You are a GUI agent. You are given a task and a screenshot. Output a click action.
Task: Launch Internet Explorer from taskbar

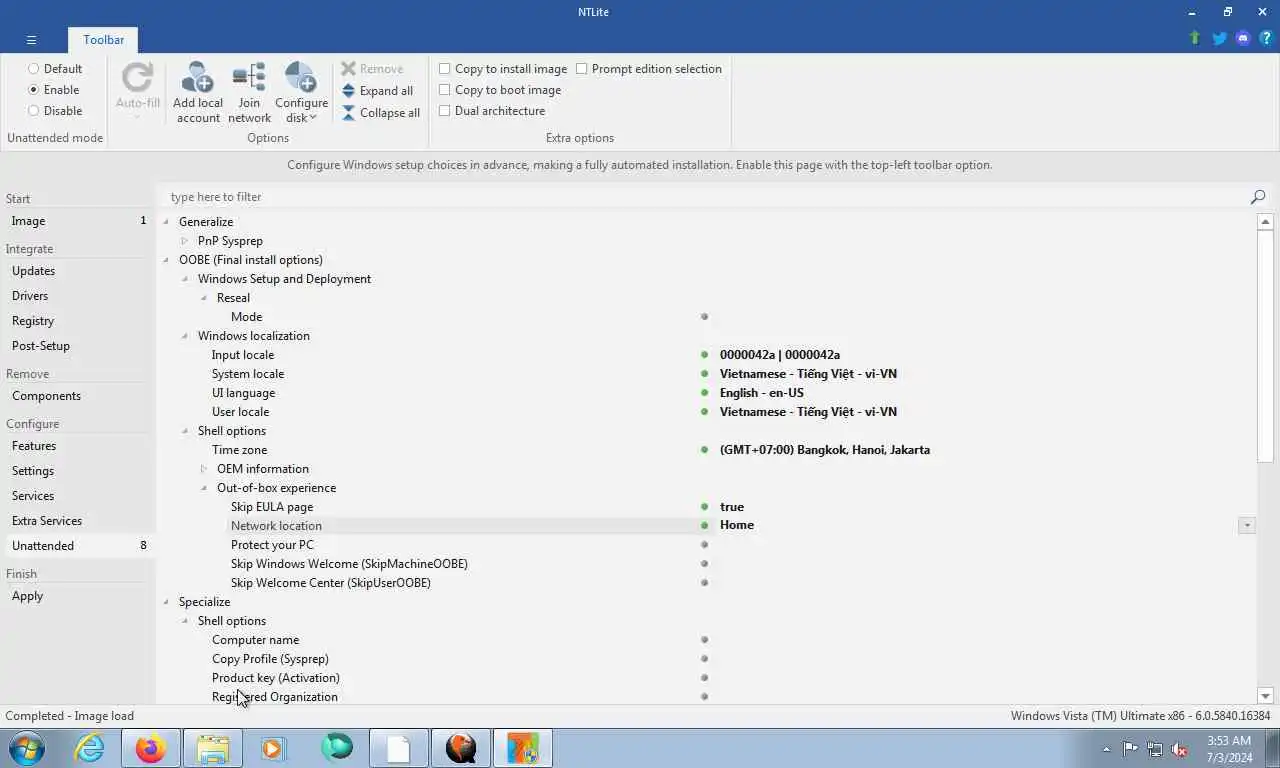[90, 748]
